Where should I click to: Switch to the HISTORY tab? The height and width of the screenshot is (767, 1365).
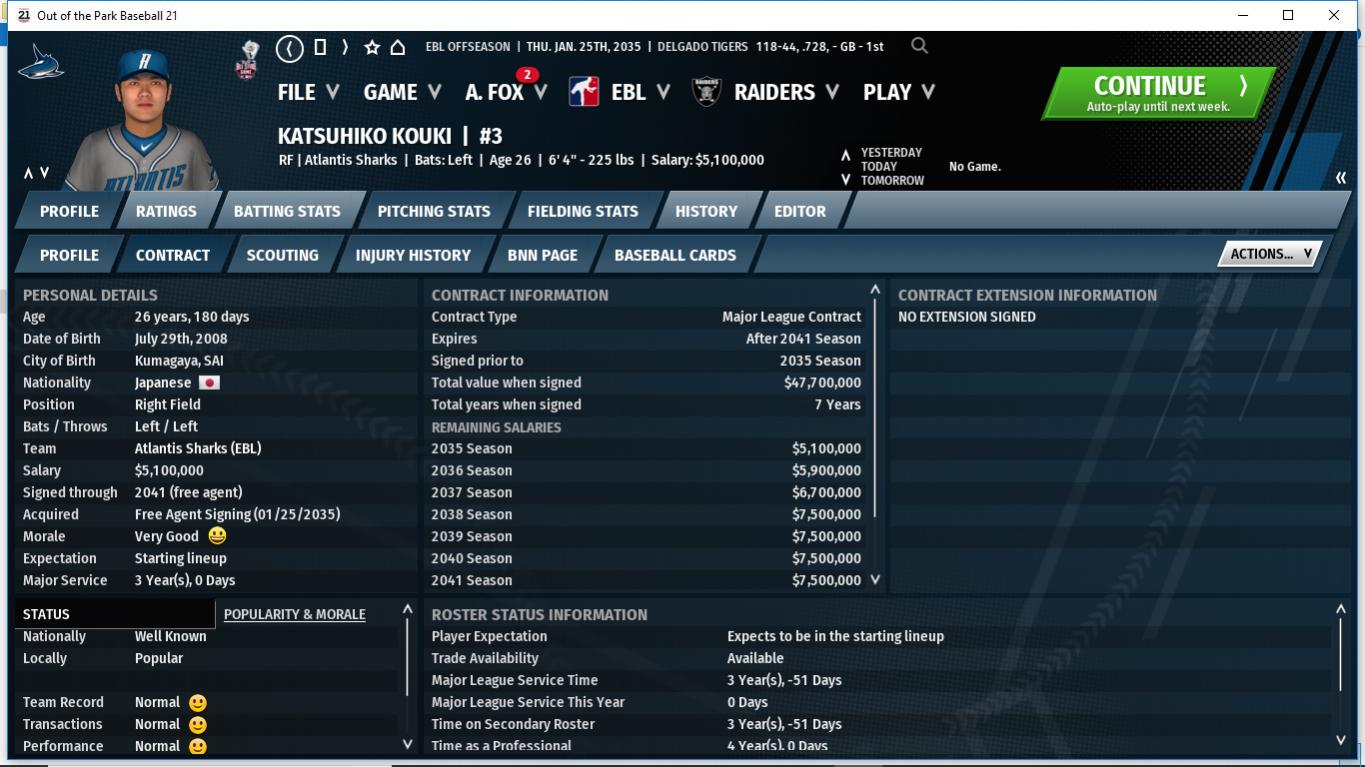706,211
